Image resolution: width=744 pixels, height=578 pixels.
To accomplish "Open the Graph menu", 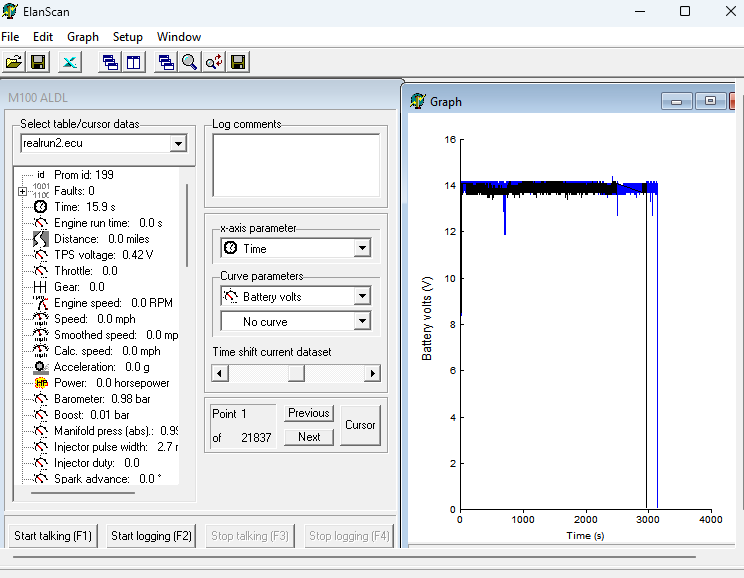I will pyautogui.click(x=83, y=37).
